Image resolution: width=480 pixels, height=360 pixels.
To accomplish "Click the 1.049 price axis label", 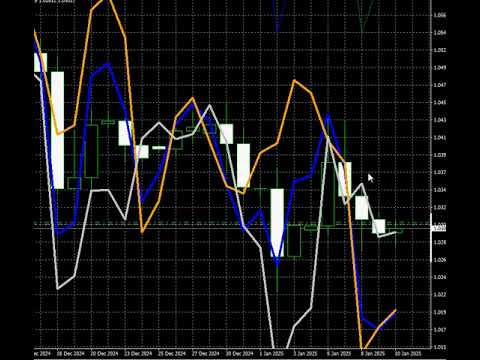I will click(x=439, y=68).
